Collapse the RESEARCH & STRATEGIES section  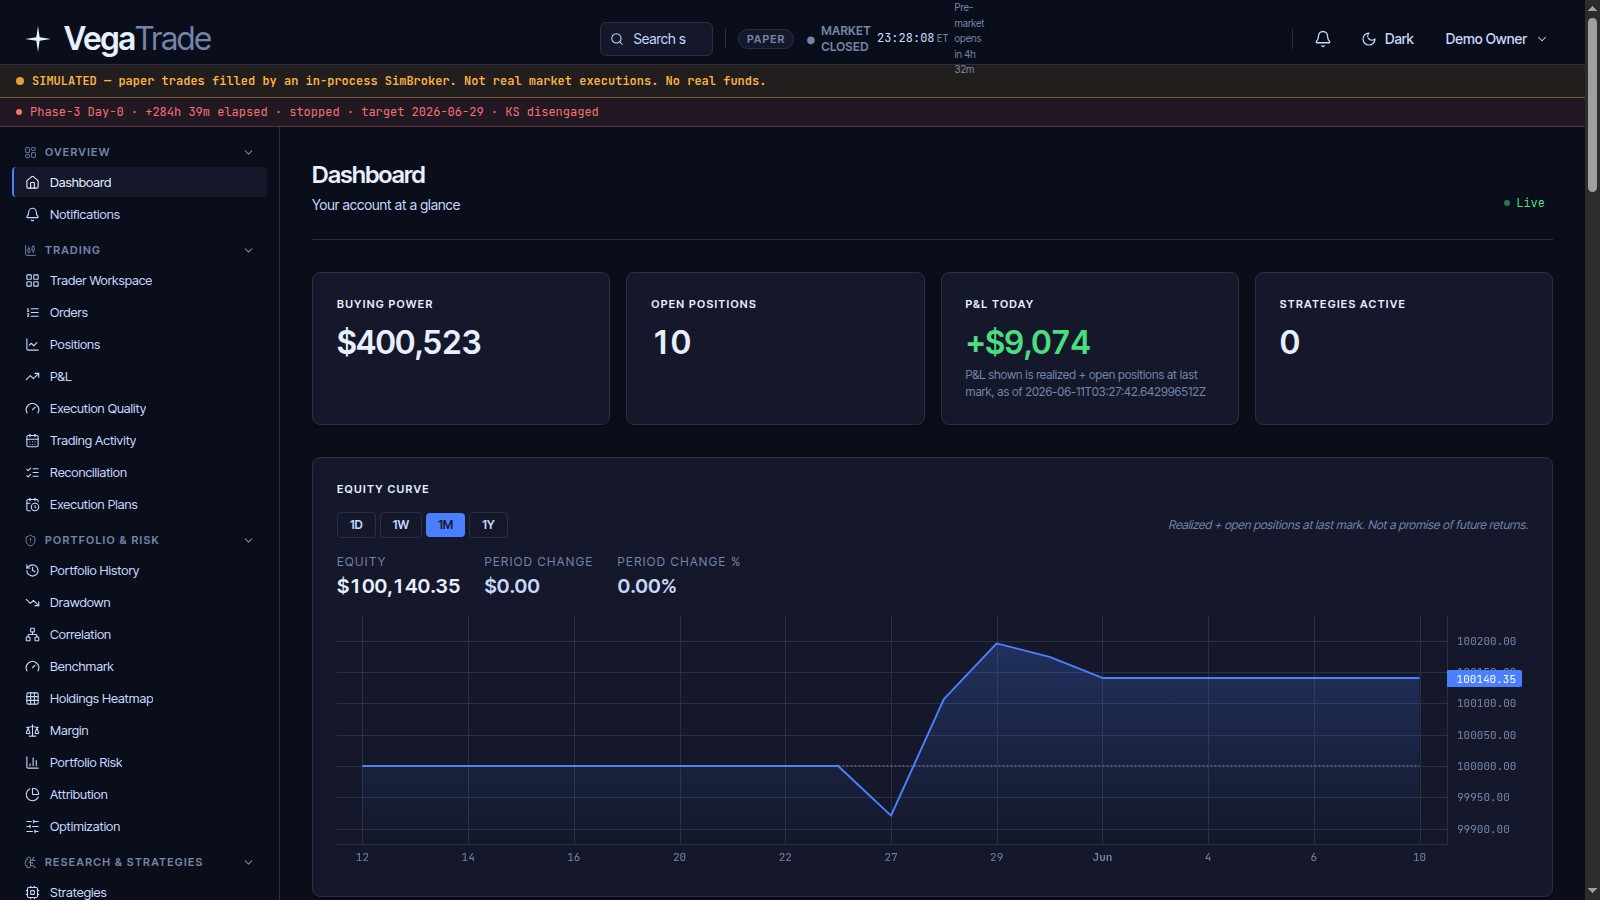(x=249, y=862)
